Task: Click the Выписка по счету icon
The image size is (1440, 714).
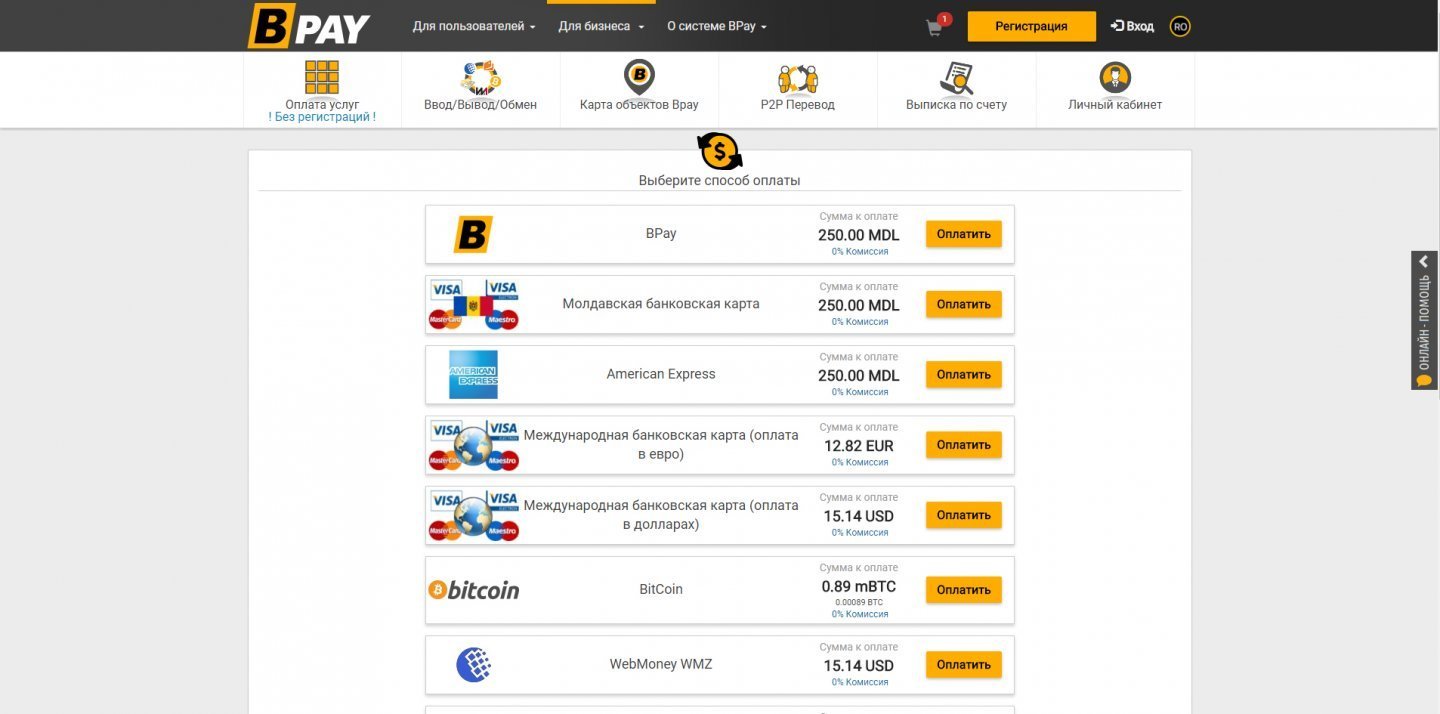Action: (x=956, y=78)
